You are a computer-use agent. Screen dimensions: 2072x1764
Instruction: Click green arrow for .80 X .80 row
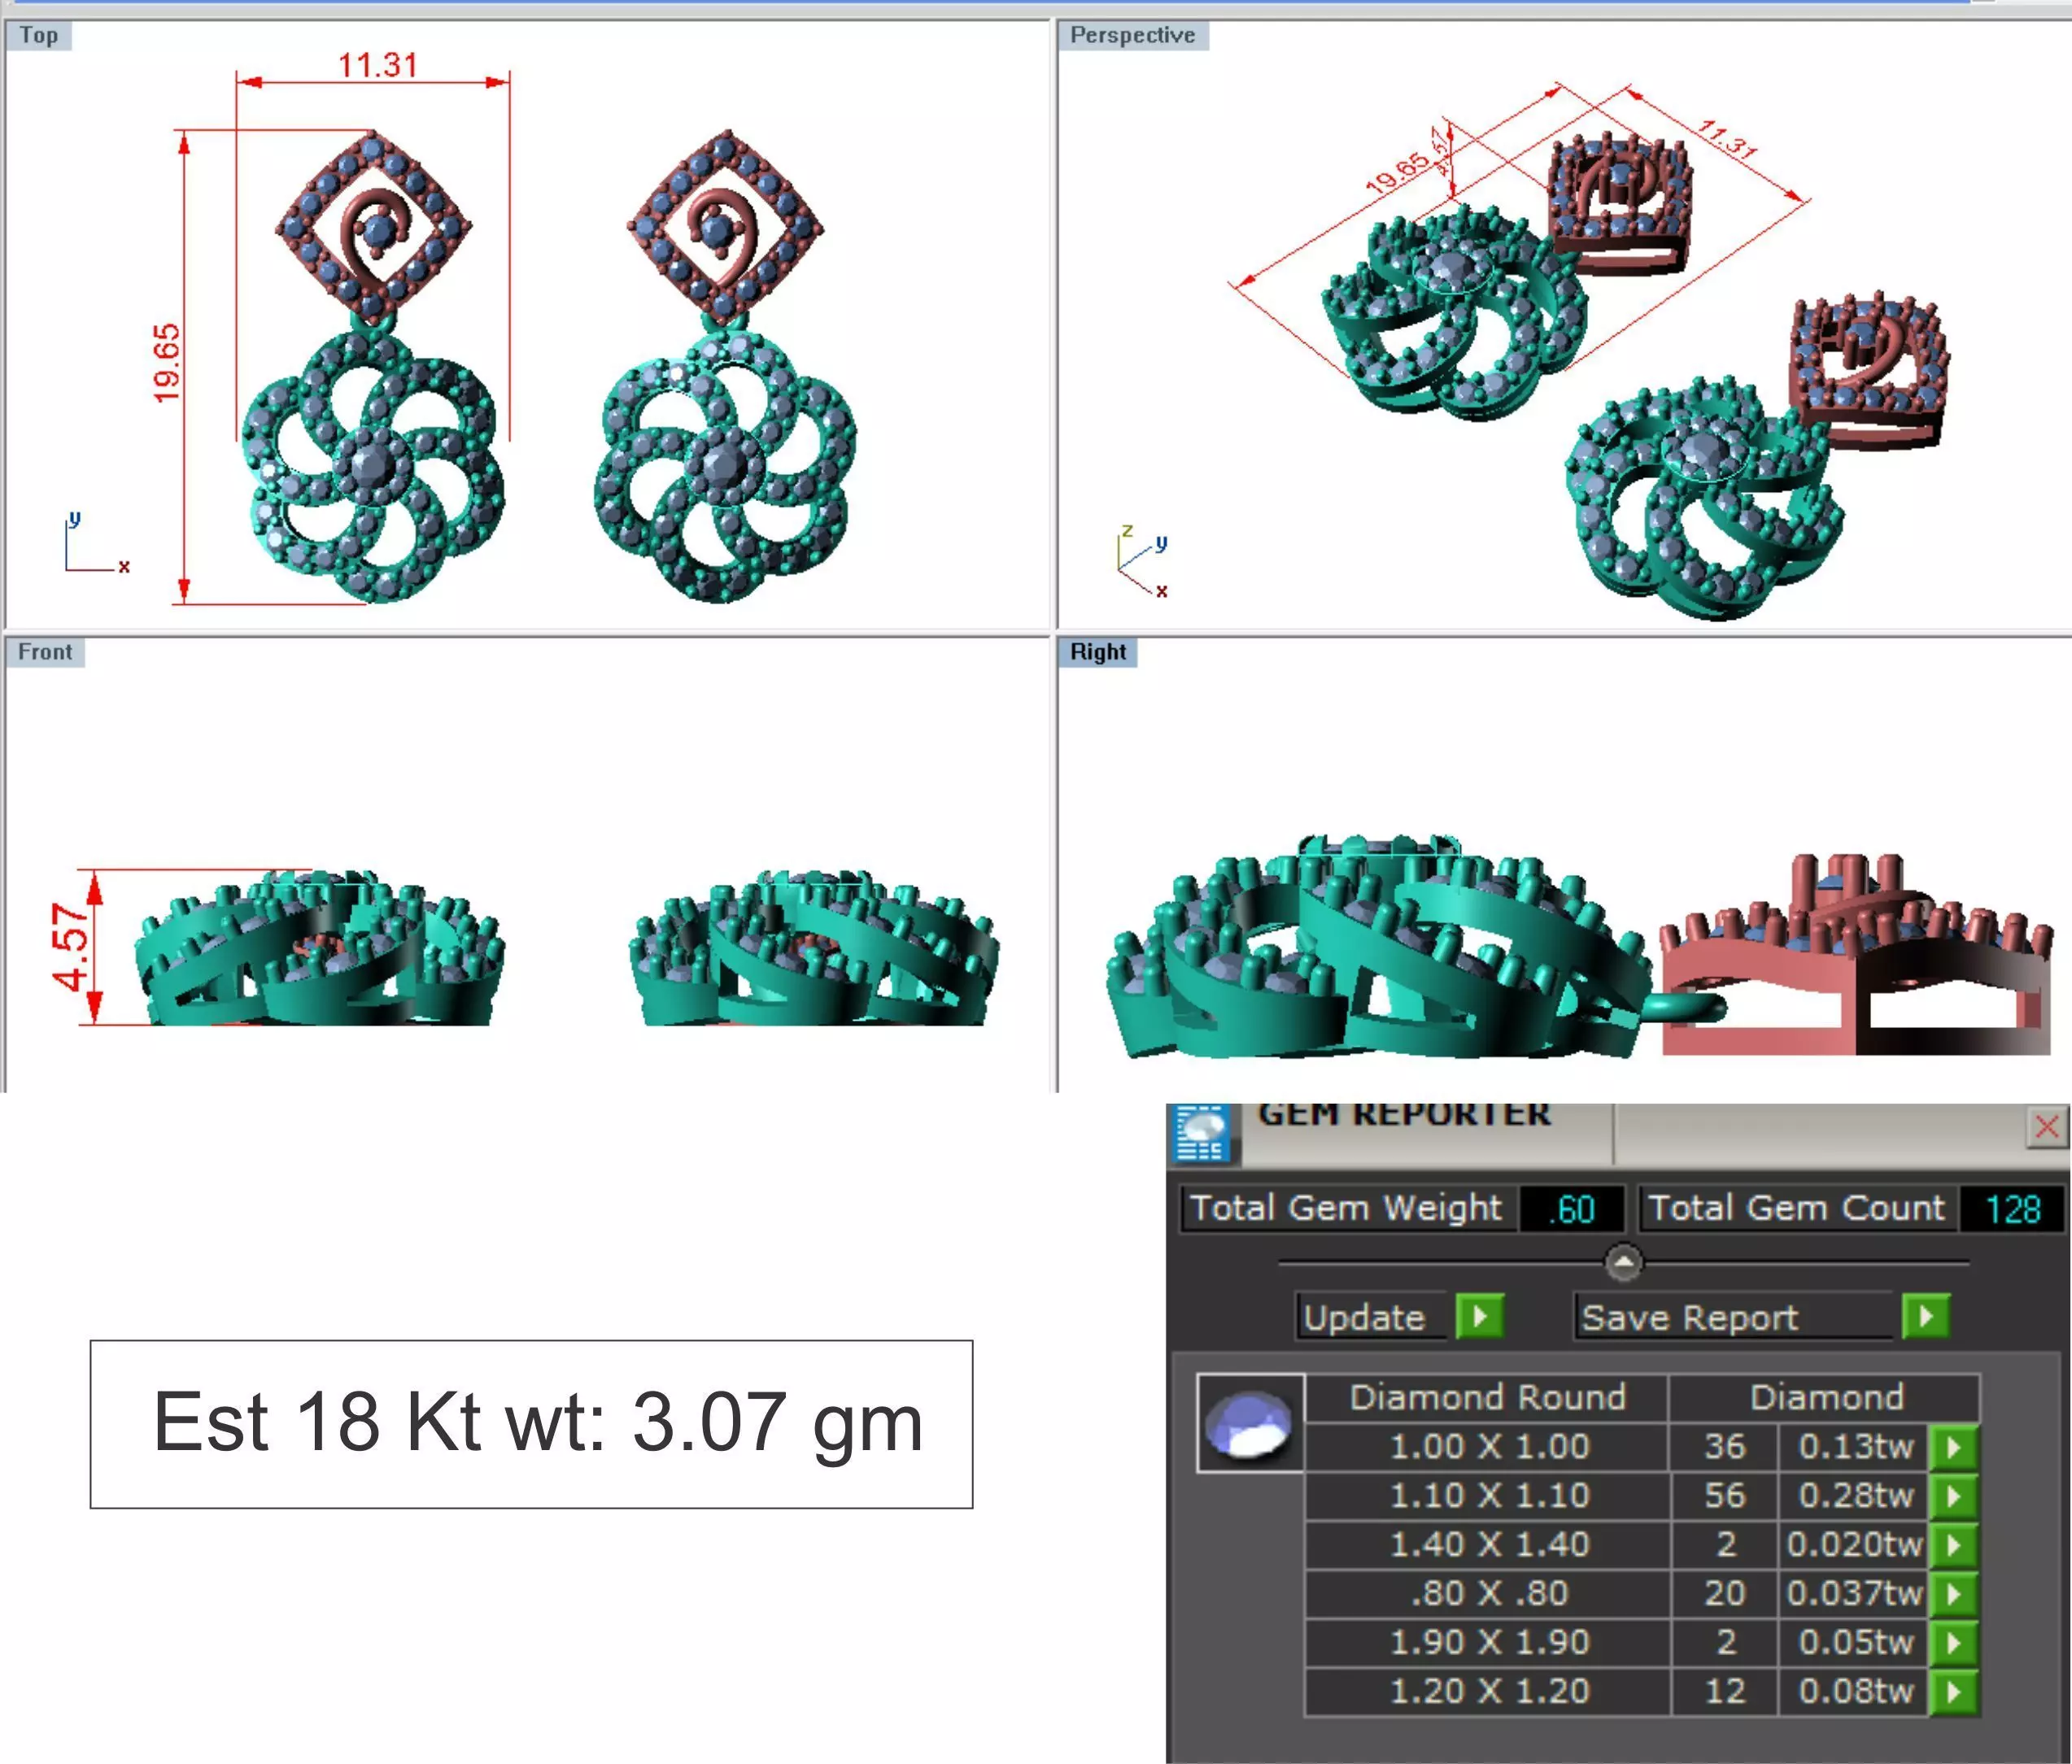point(1953,1593)
